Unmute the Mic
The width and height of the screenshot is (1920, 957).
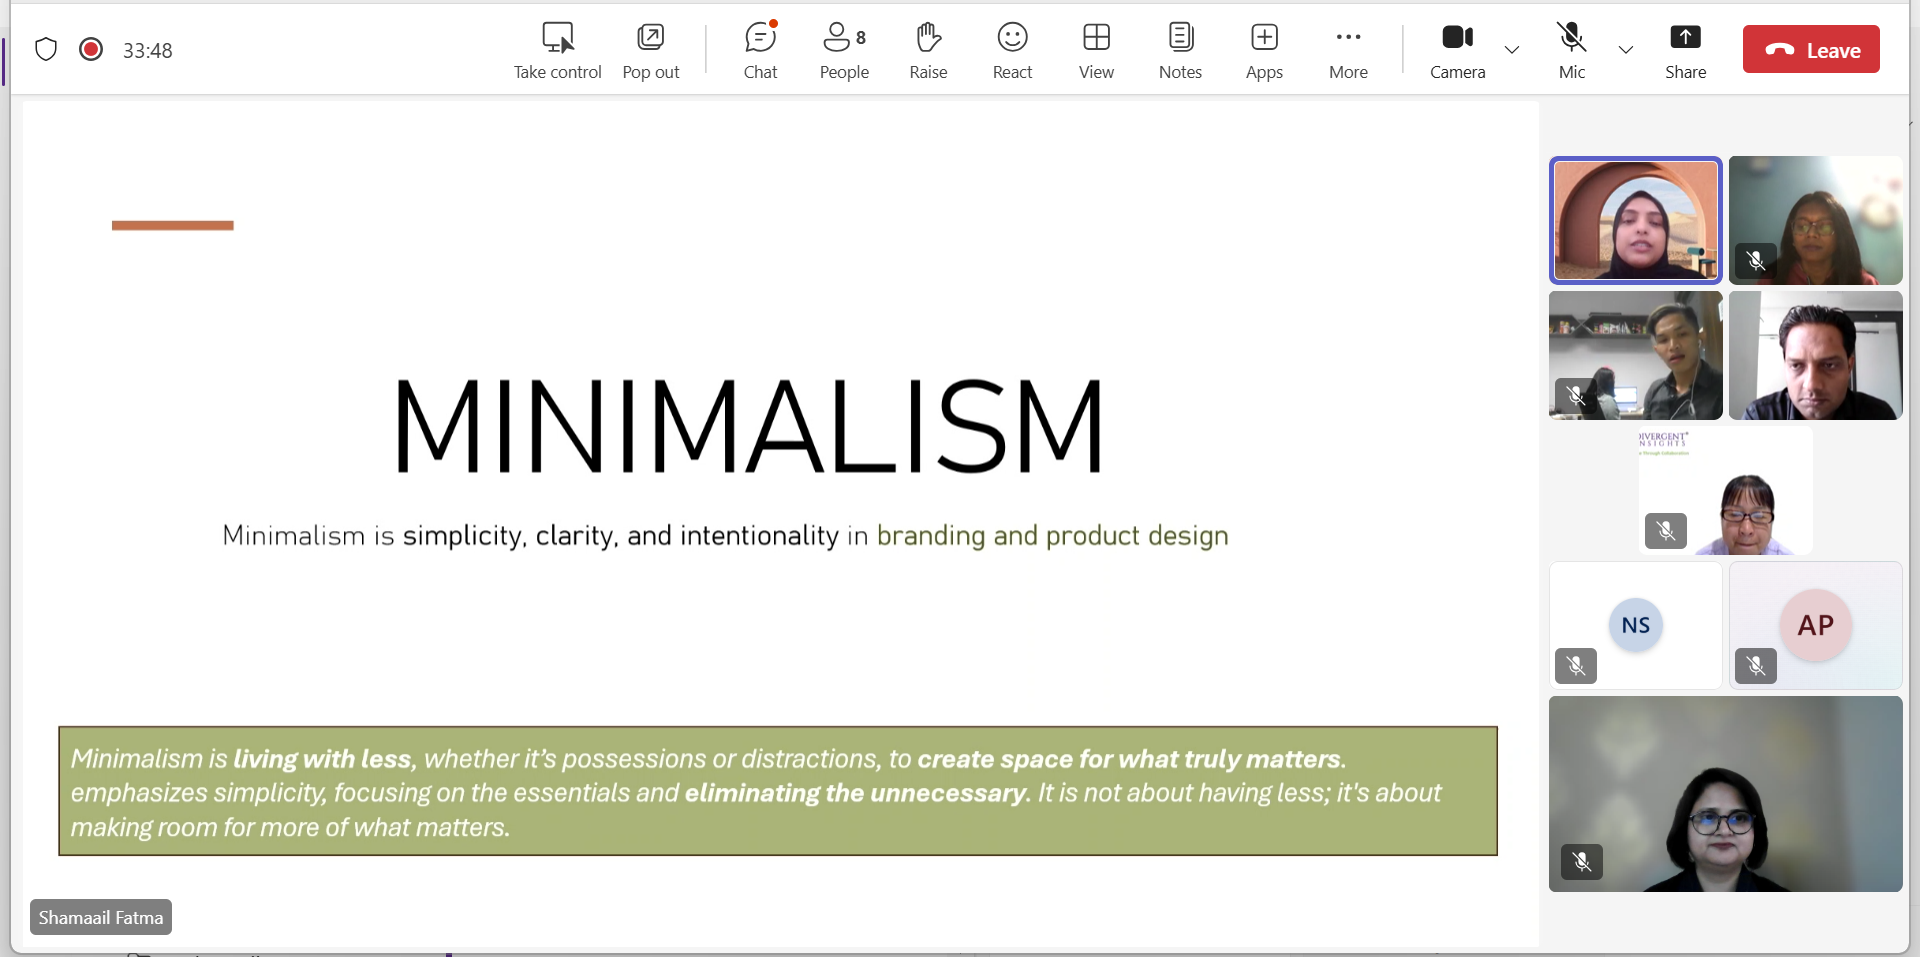coord(1571,51)
